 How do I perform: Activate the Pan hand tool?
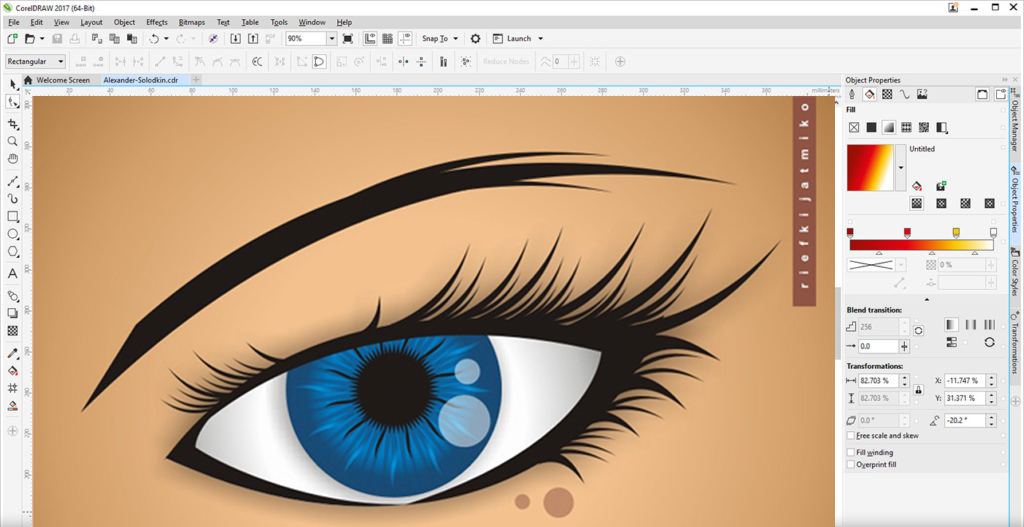(13, 158)
